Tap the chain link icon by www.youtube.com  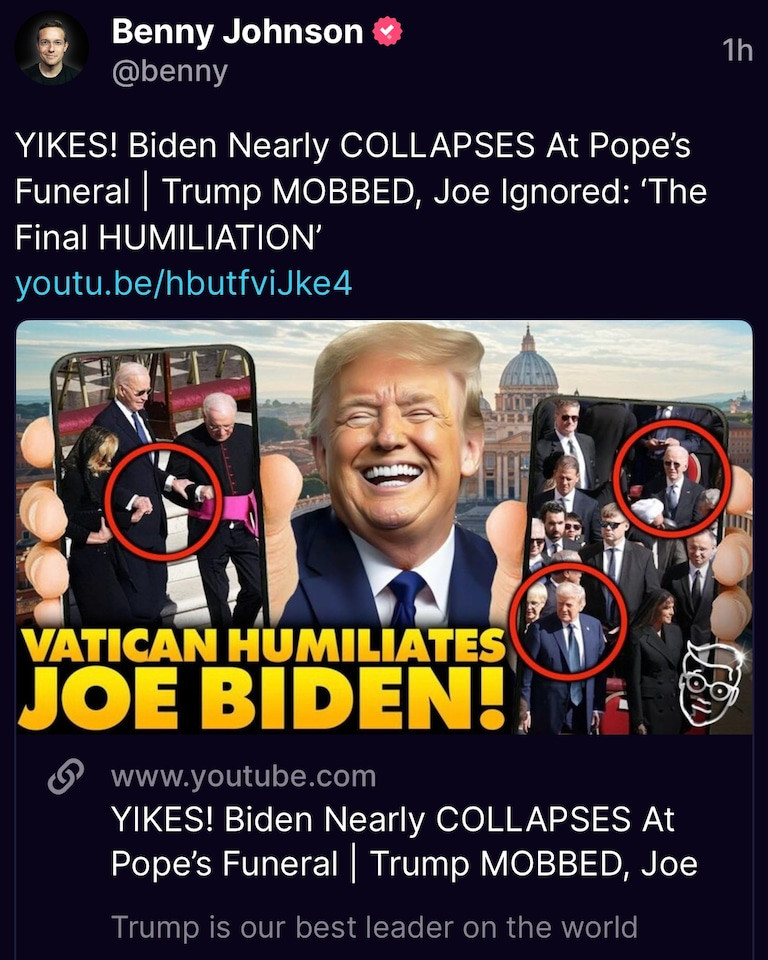pyautogui.click(x=66, y=776)
